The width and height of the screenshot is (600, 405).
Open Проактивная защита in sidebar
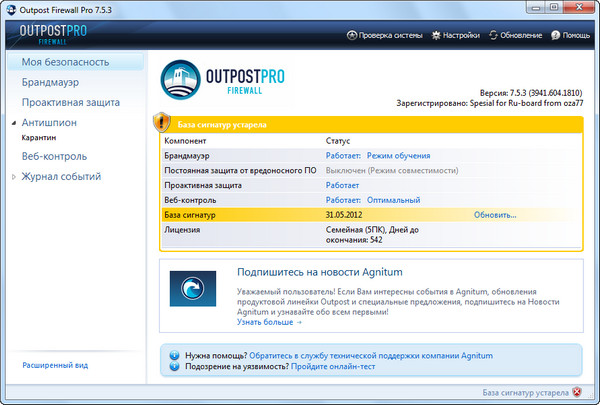(70, 102)
